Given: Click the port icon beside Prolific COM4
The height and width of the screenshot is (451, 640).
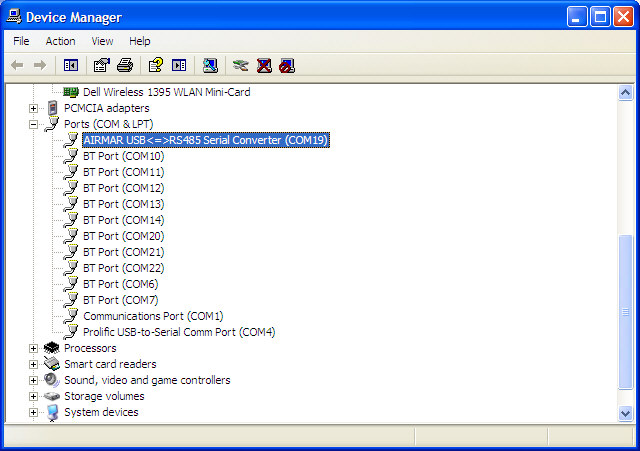Looking at the screenshot, I should tap(71, 332).
